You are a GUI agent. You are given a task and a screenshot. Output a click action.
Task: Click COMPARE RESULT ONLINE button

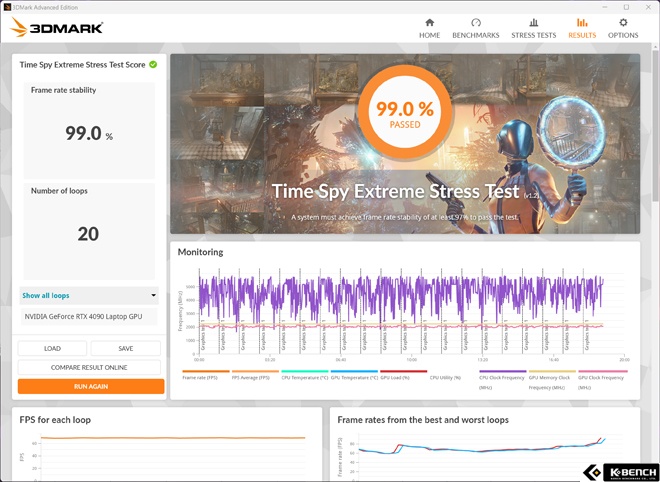[x=89, y=367]
